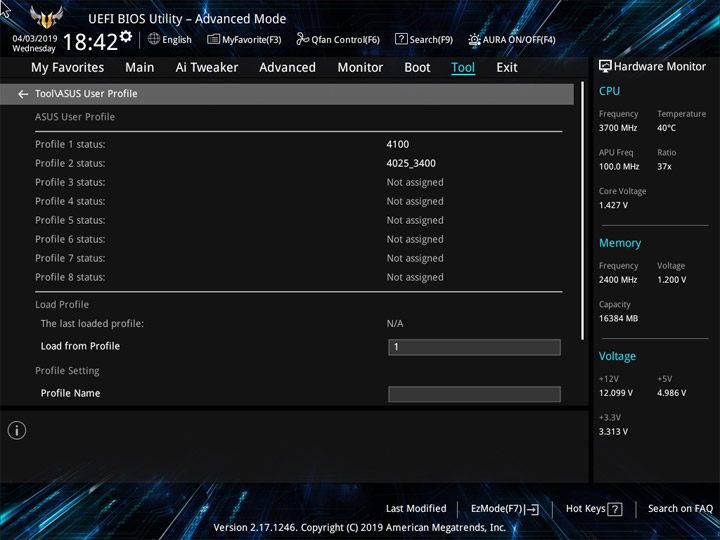Open the Exit tab
Screen dimensions: 720x540
tap(507, 68)
